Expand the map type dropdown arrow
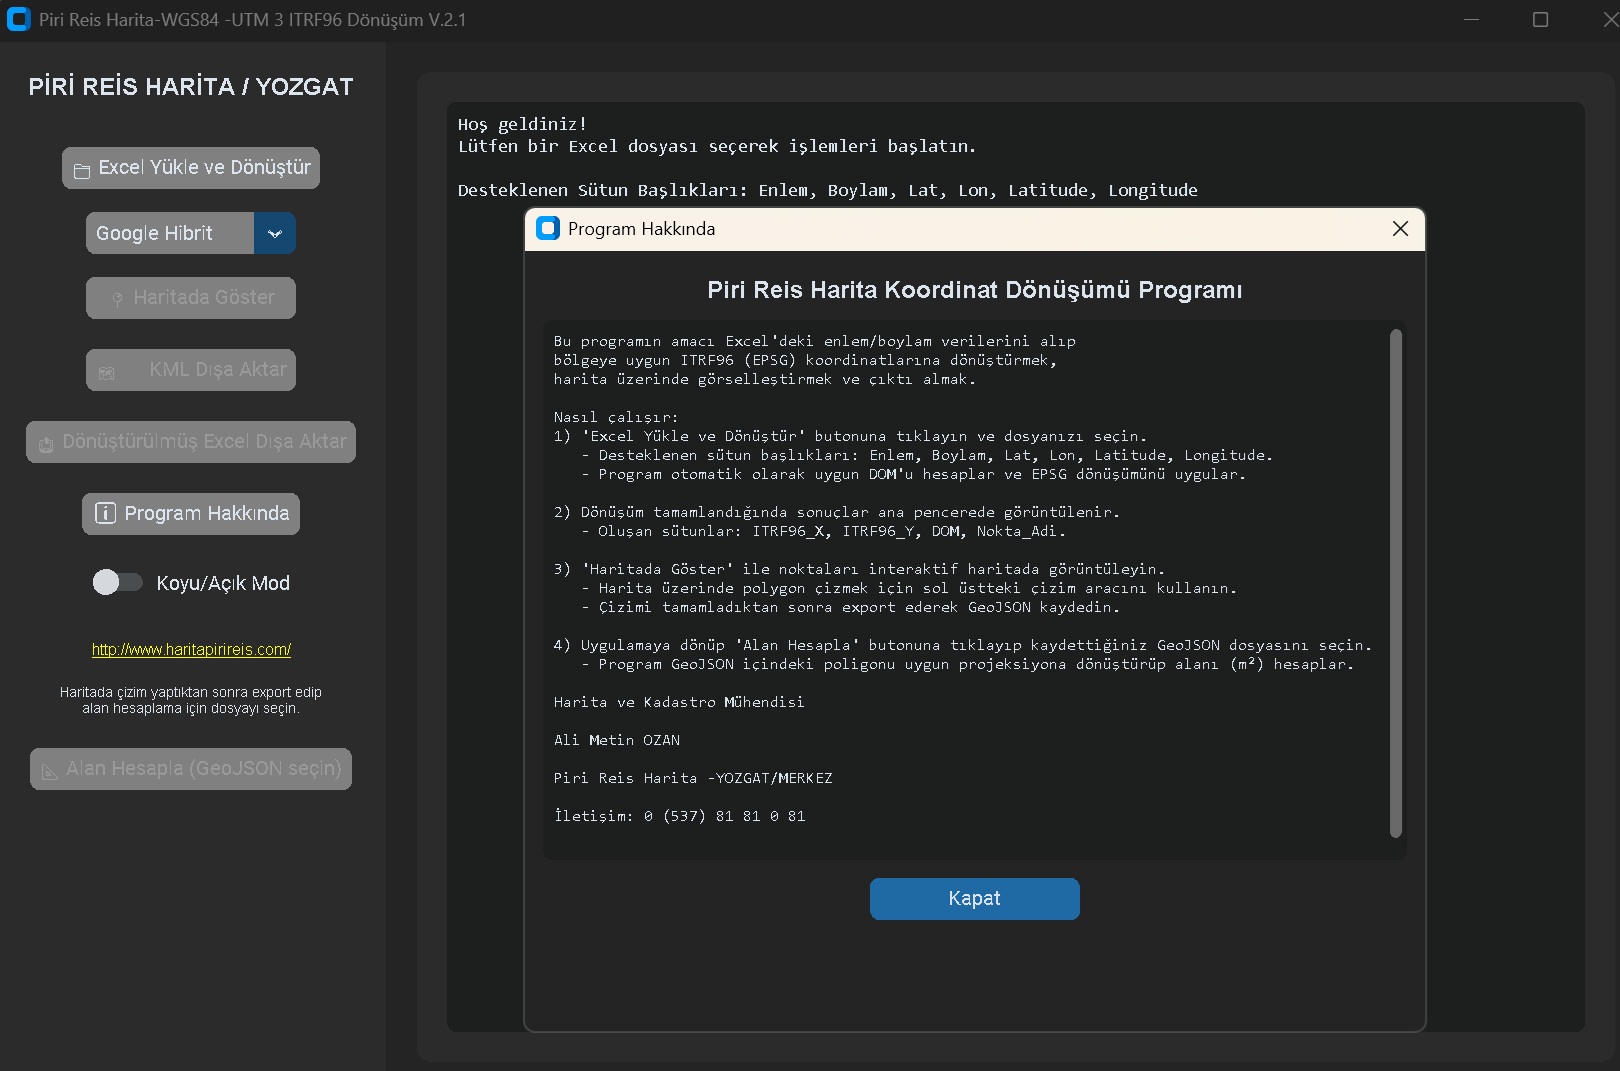Image resolution: width=1620 pixels, height=1071 pixels. [x=275, y=234]
